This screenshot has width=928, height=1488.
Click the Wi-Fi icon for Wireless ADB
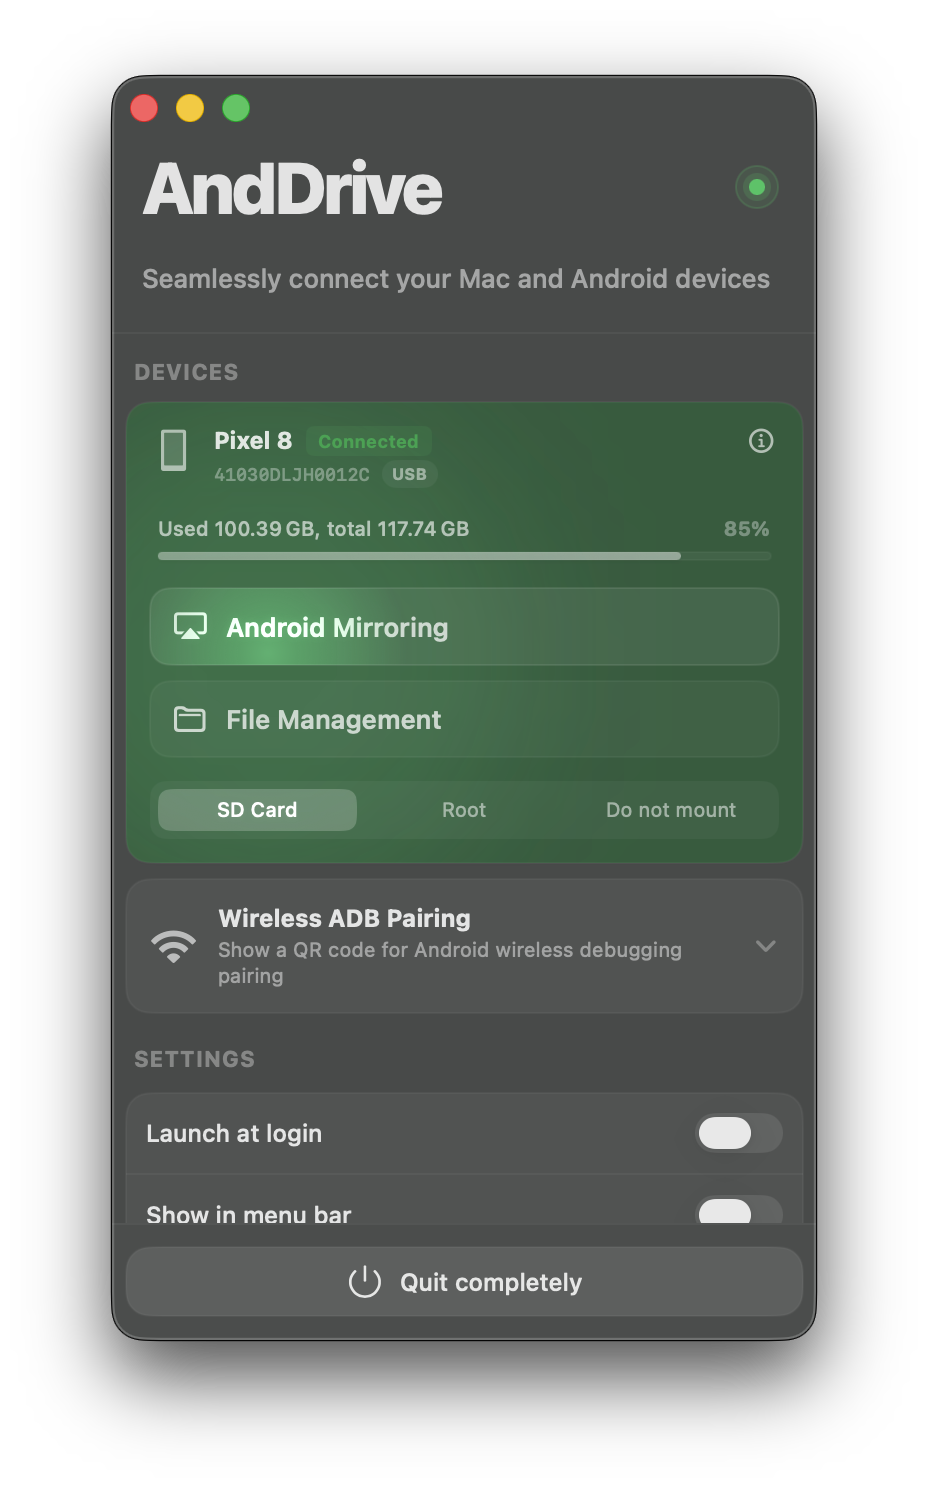click(x=174, y=945)
